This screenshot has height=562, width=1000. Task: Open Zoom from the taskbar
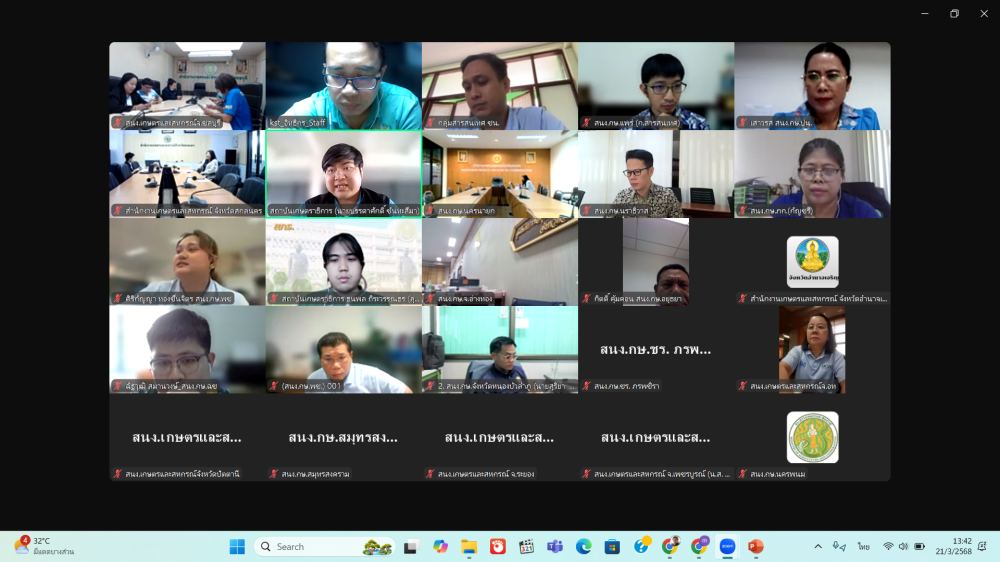pyautogui.click(x=727, y=546)
